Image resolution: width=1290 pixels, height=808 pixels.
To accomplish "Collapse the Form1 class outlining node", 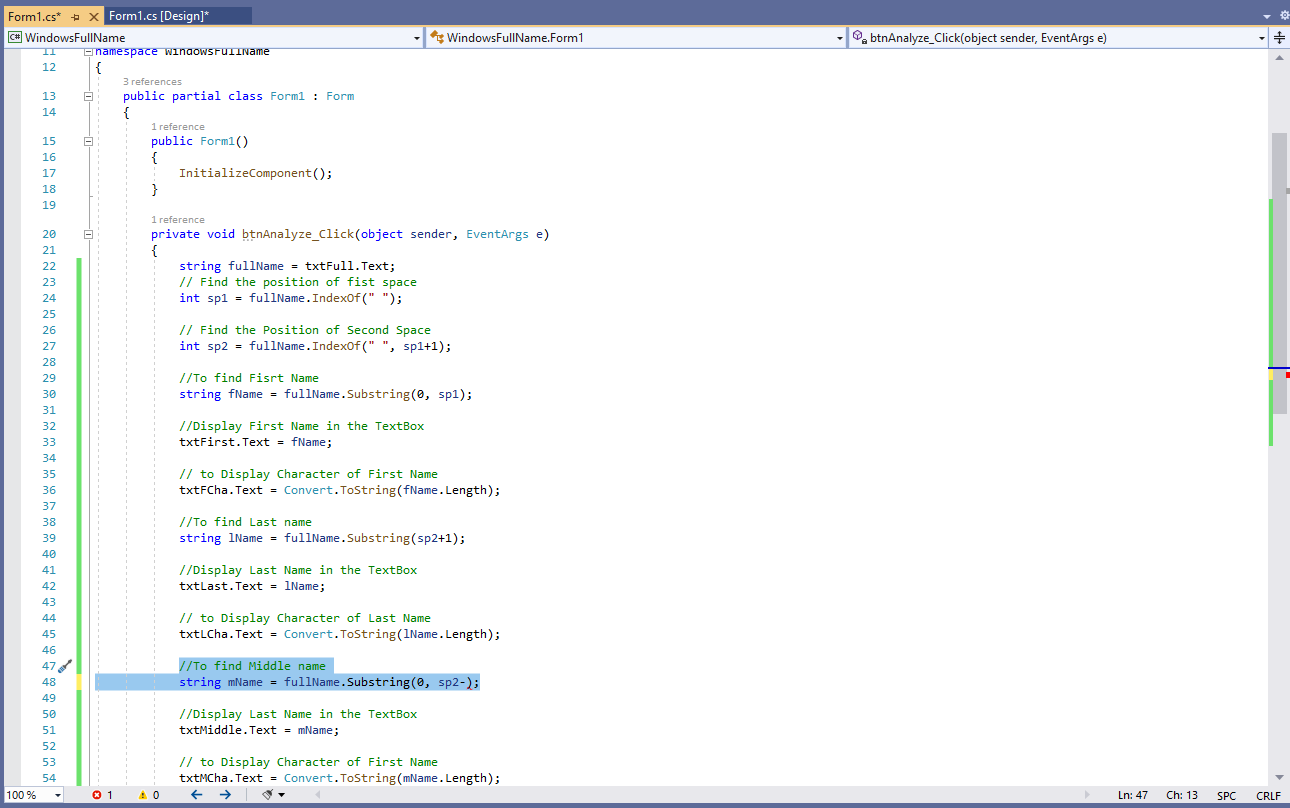I will (88, 96).
